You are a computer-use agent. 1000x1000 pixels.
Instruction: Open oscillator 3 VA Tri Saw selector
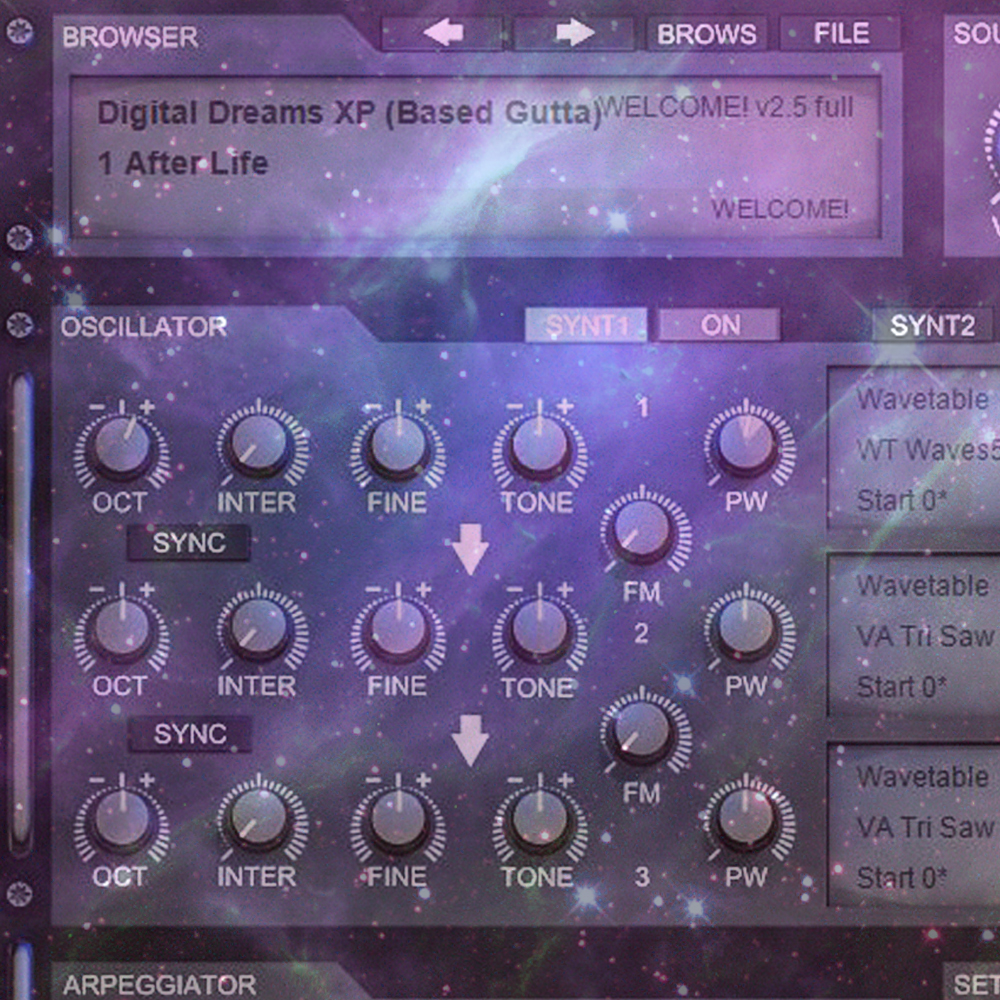coord(925,827)
